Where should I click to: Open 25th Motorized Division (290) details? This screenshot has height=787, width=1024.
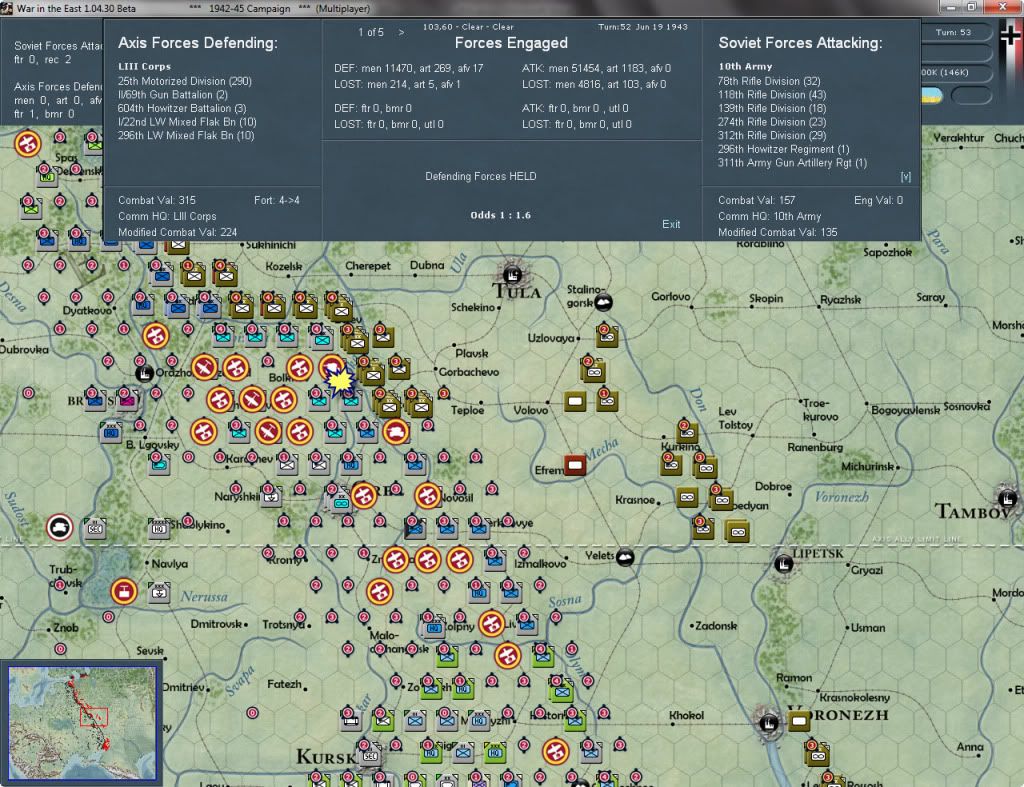pyautogui.click(x=184, y=81)
